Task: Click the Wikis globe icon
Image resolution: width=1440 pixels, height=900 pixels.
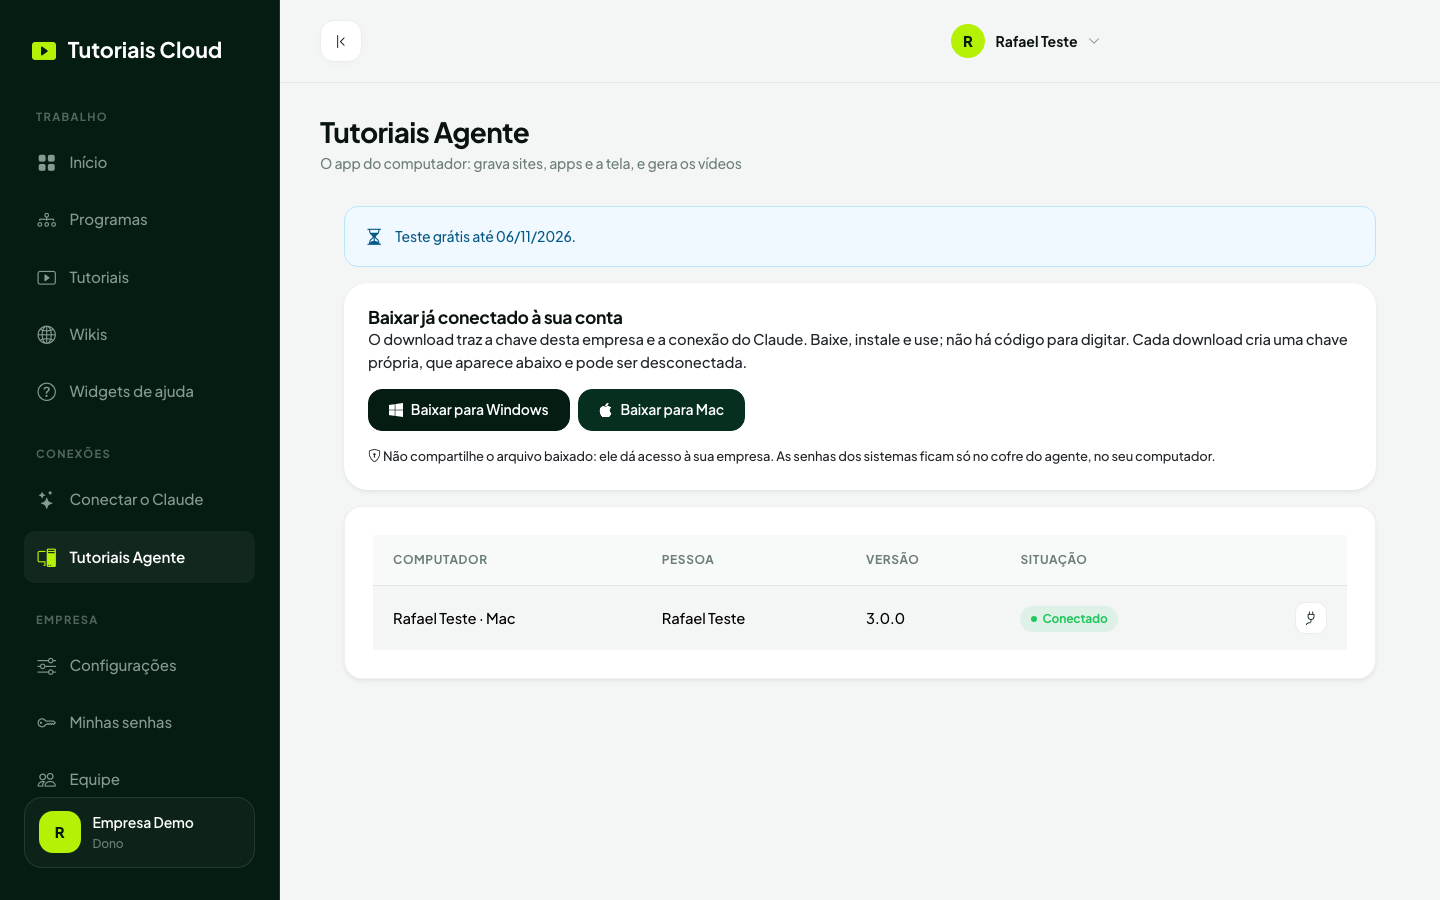Action: point(47,335)
